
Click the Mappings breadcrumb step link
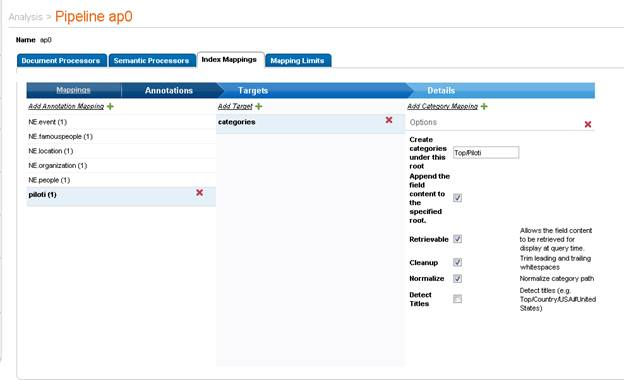click(73, 90)
